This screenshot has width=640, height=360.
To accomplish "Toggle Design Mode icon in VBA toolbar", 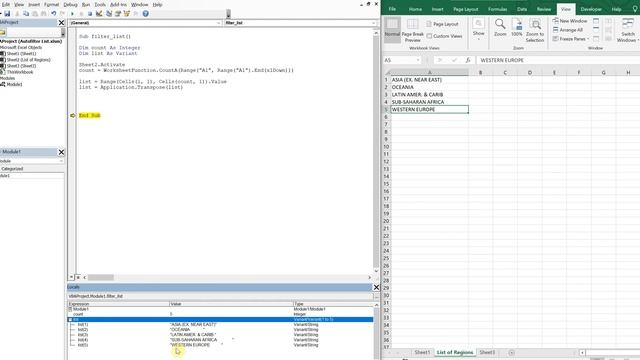I will point(99,14).
